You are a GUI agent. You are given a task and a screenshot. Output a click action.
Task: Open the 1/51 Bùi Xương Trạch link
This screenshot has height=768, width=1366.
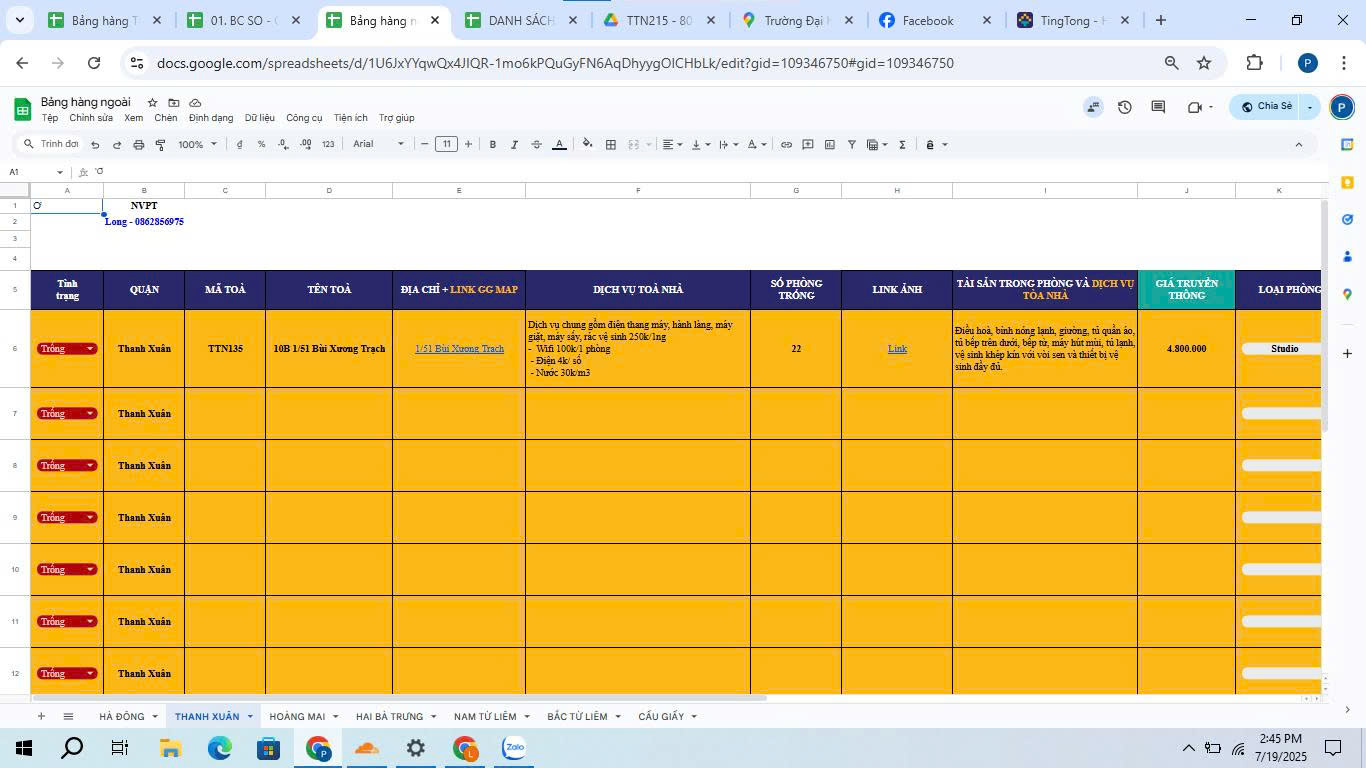pyautogui.click(x=459, y=349)
